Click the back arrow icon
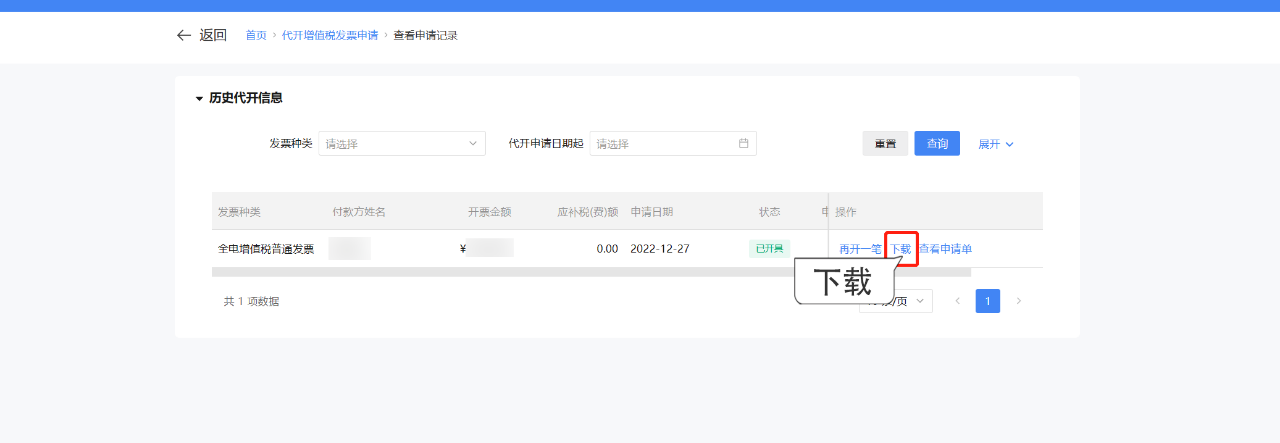Image resolution: width=1280 pixels, height=443 pixels. [x=183, y=35]
